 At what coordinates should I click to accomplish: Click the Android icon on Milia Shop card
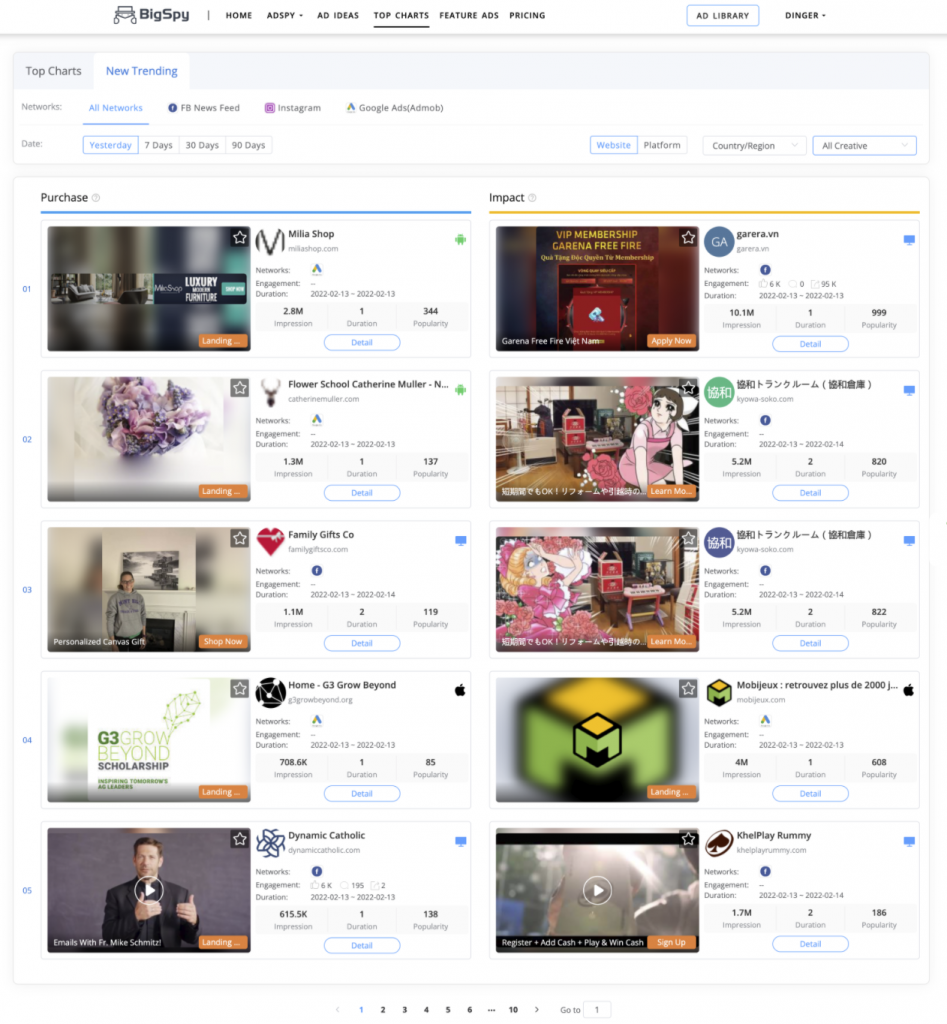pyautogui.click(x=460, y=240)
